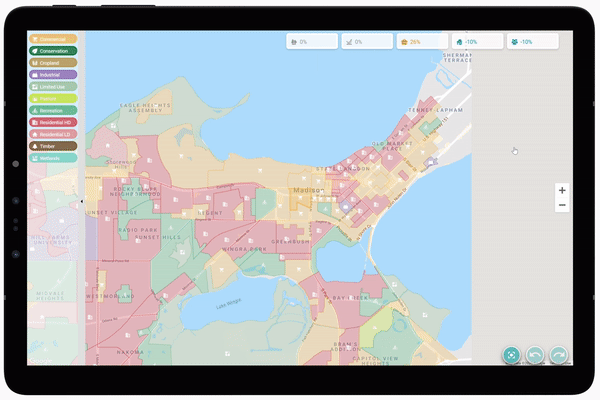Click the REGENT neighborhood label
This screenshot has width=600, height=400.
(210, 213)
